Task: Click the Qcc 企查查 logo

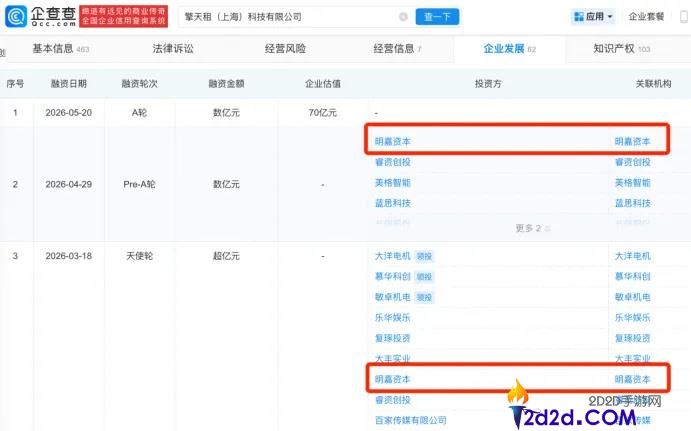Action: click(x=41, y=16)
